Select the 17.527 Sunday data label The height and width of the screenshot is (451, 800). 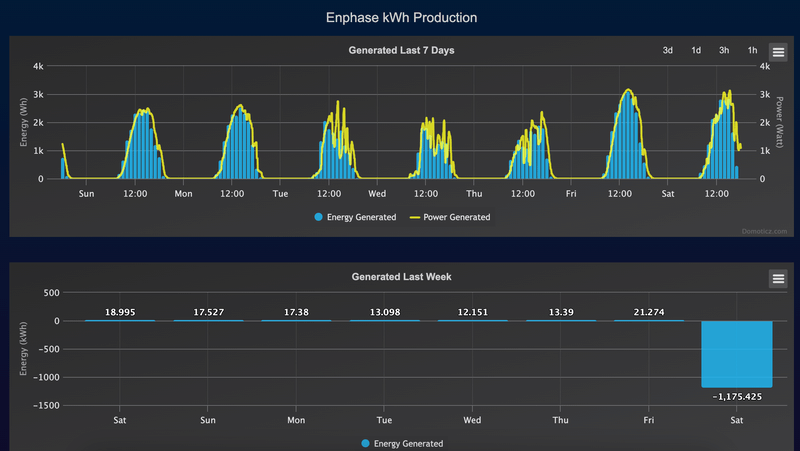pos(208,312)
